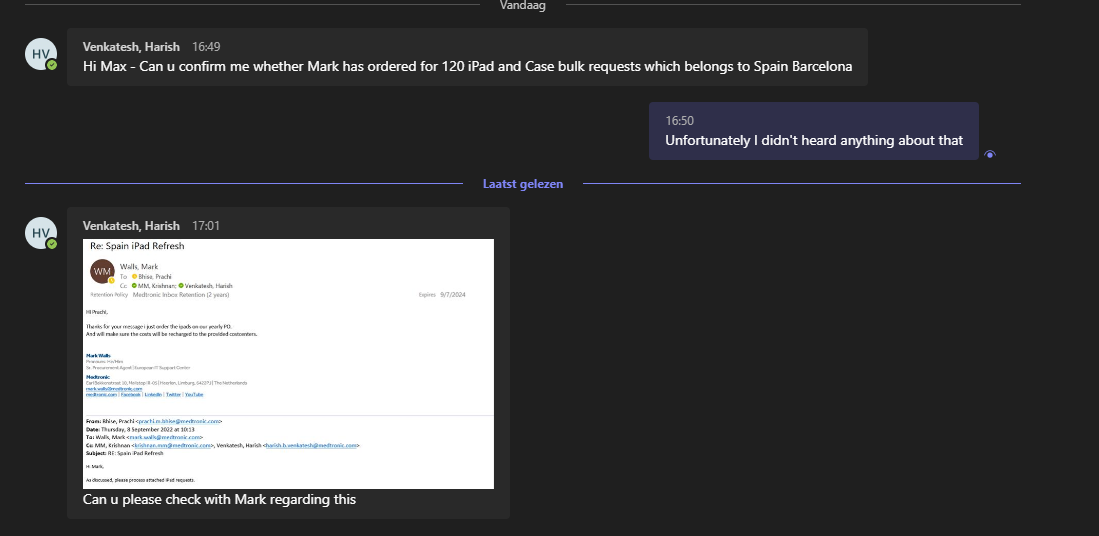Click the WM avatar in the email screenshot
The height and width of the screenshot is (536, 1099).
click(102, 272)
